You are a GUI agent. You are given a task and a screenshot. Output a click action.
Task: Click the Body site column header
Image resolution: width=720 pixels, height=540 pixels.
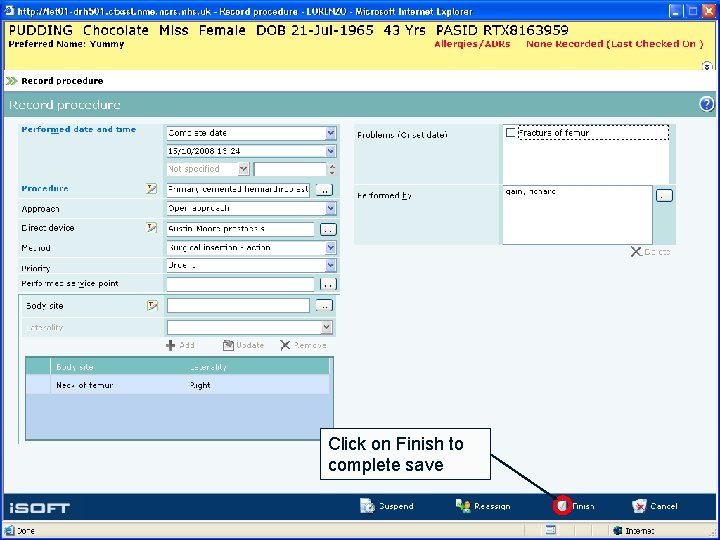pyautogui.click(x=75, y=367)
